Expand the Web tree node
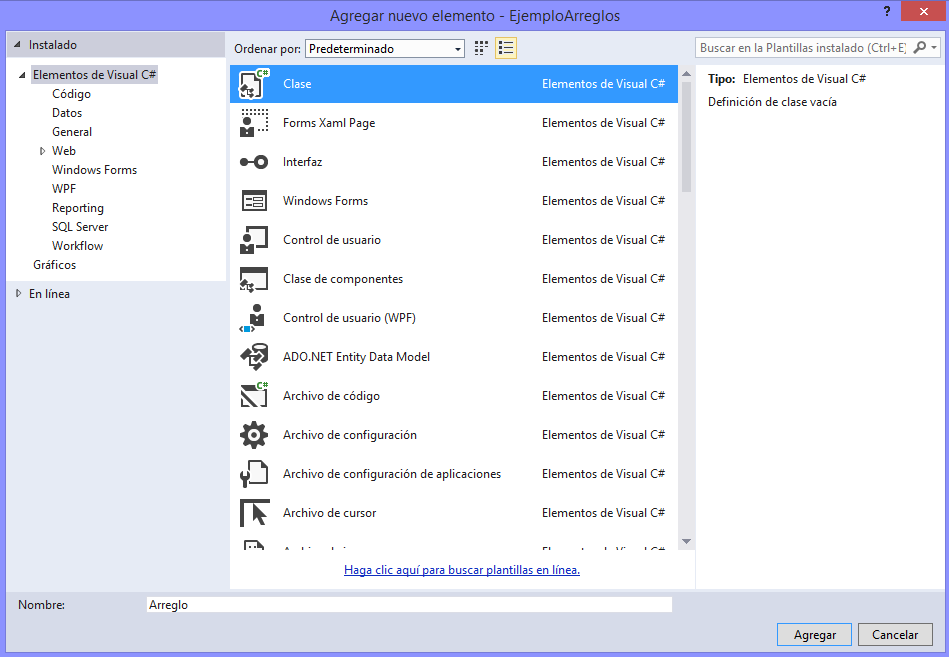 43,151
